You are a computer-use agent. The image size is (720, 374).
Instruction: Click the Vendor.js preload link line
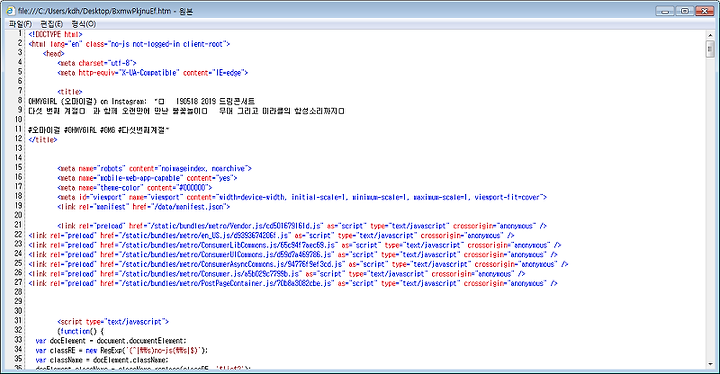pyautogui.click(x=302, y=226)
